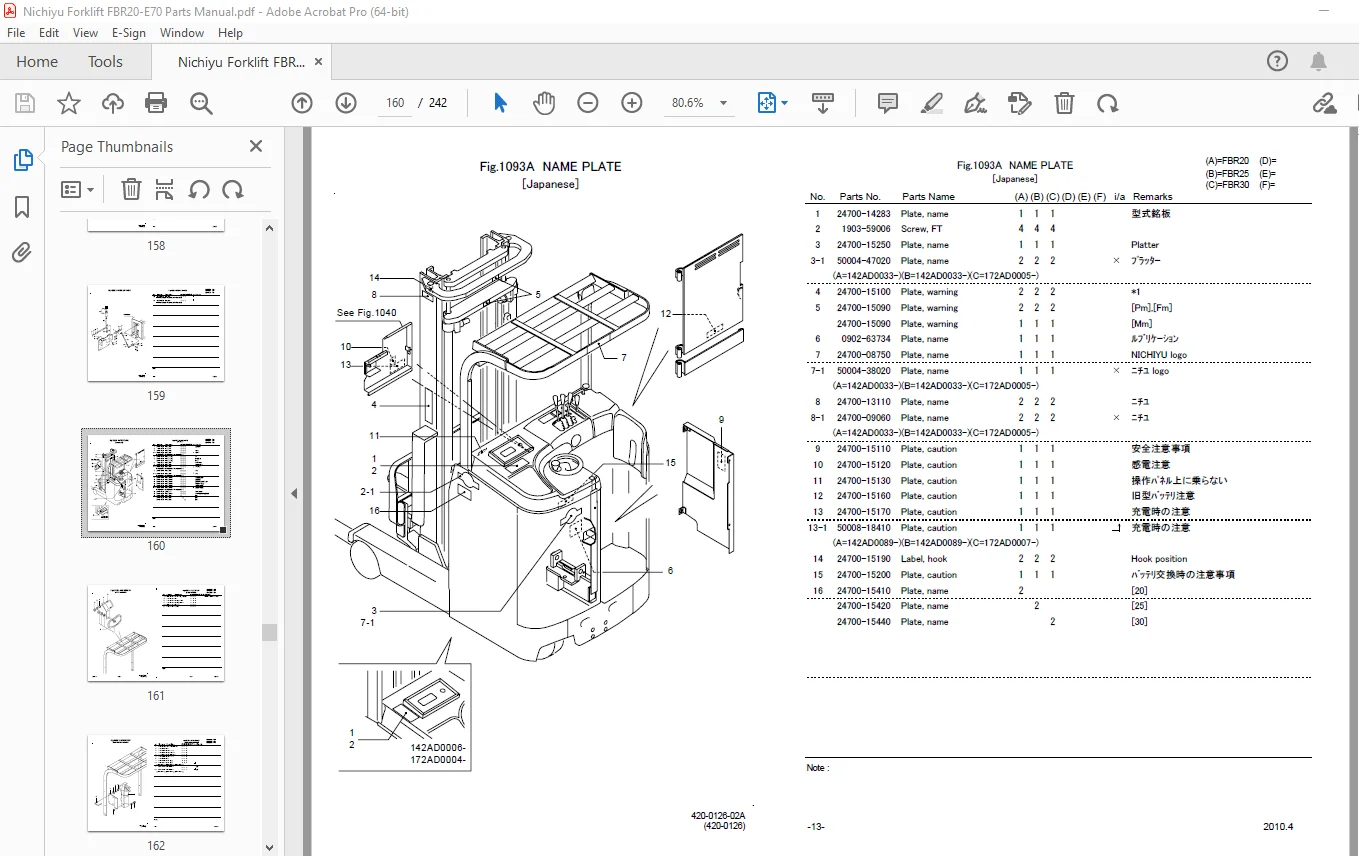Rotate thumbnails counterclockwise
The image size is (1359, 856).
click(199, 189)
